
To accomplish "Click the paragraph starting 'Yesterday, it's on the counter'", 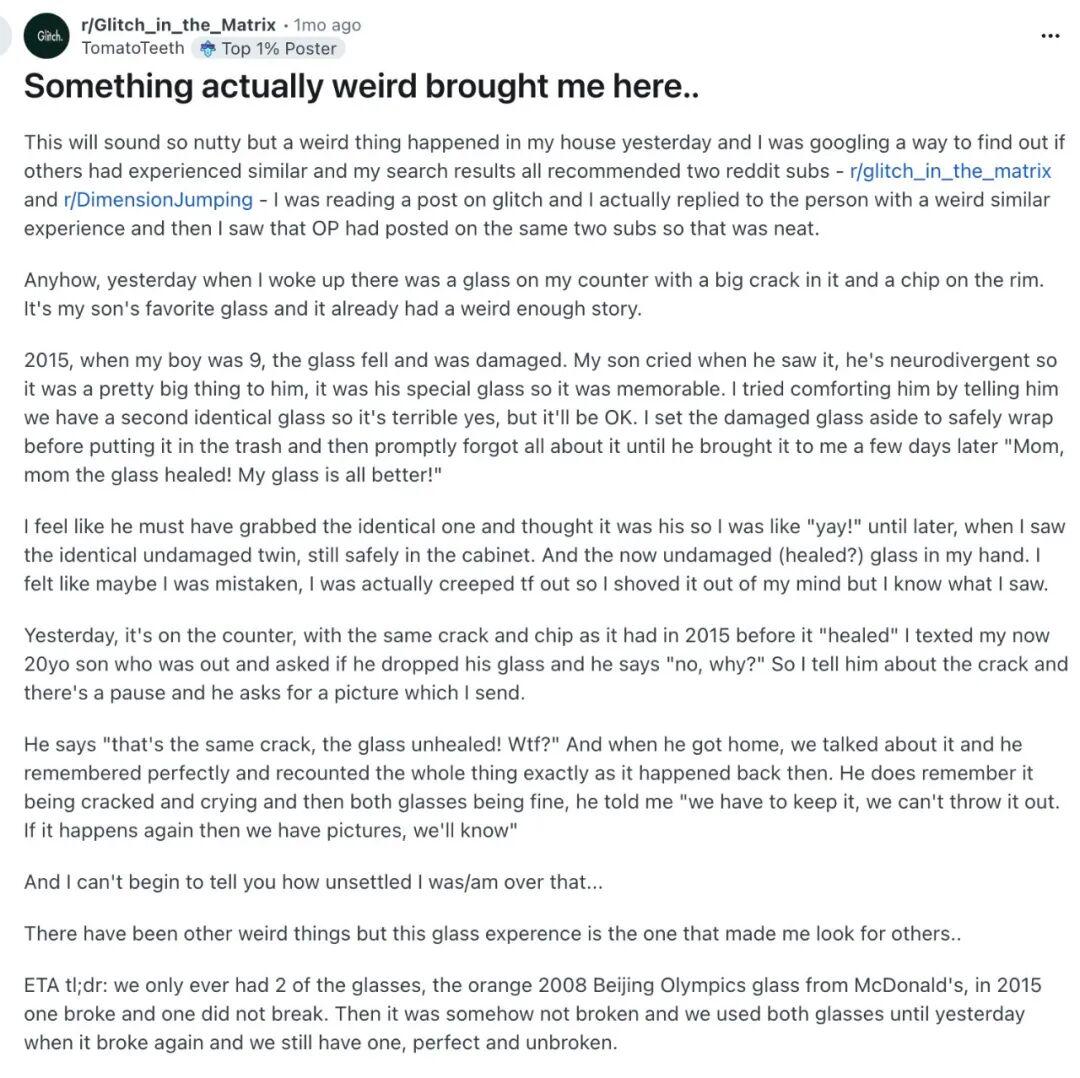I will point(544,664).
